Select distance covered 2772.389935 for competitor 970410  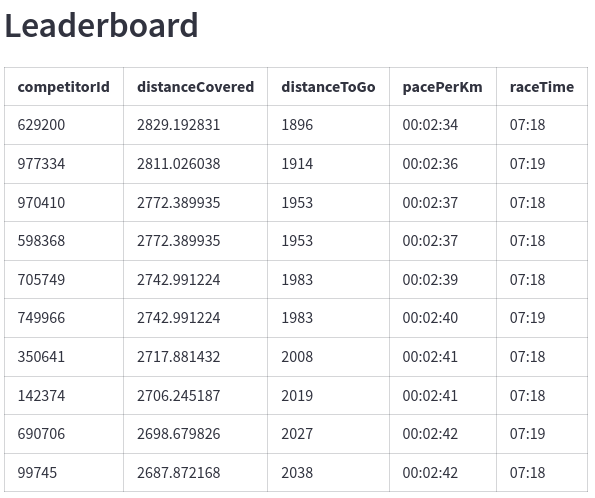[x=179, y=203]
